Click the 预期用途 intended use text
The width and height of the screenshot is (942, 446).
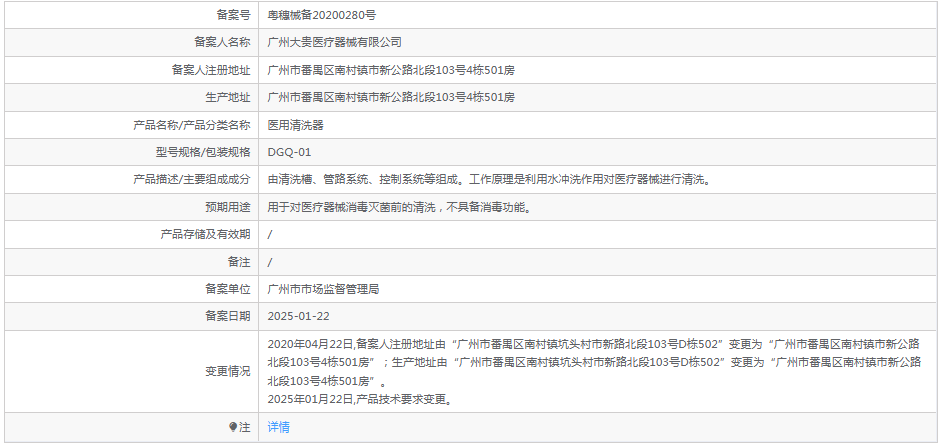(x=398, y=207)
